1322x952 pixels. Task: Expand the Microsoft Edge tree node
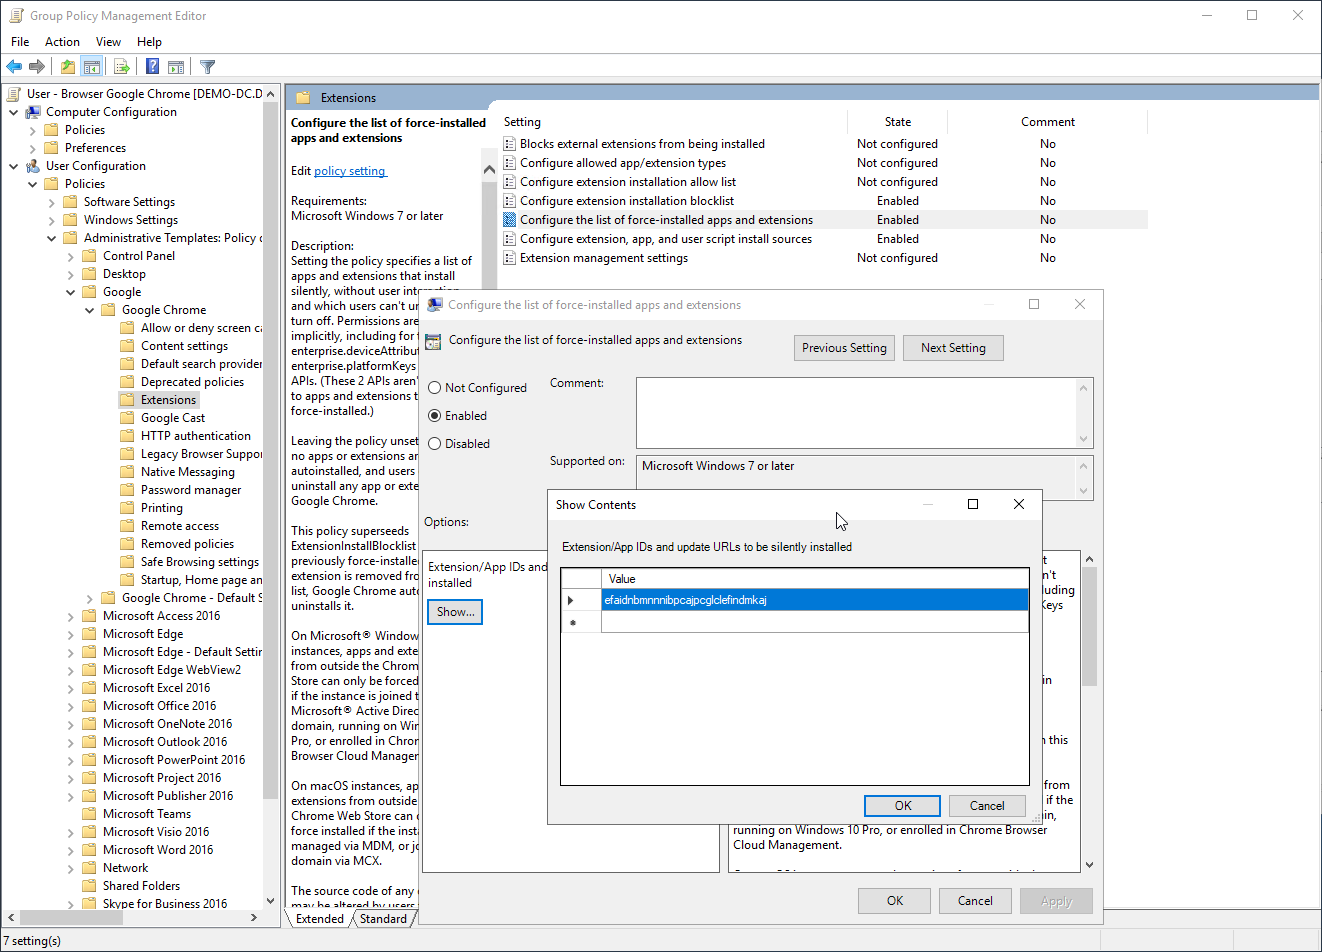[x=71, y=634]
